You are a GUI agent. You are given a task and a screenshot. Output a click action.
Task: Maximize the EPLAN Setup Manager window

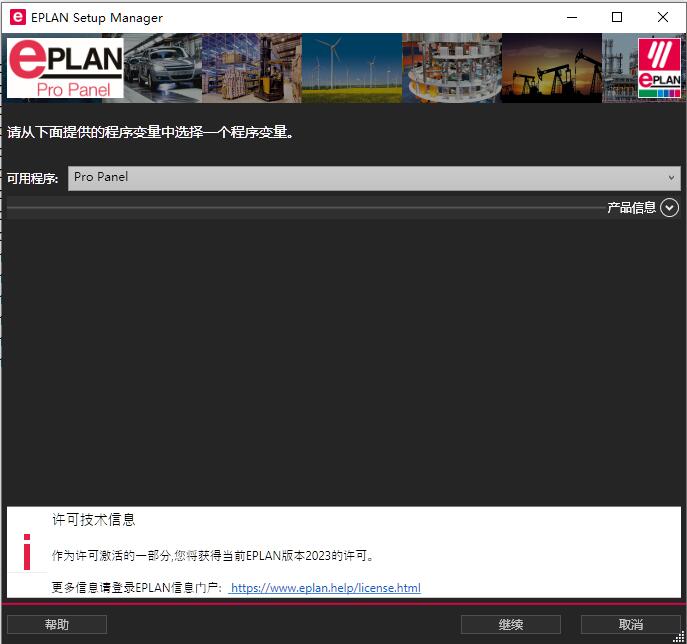[617, 18]
